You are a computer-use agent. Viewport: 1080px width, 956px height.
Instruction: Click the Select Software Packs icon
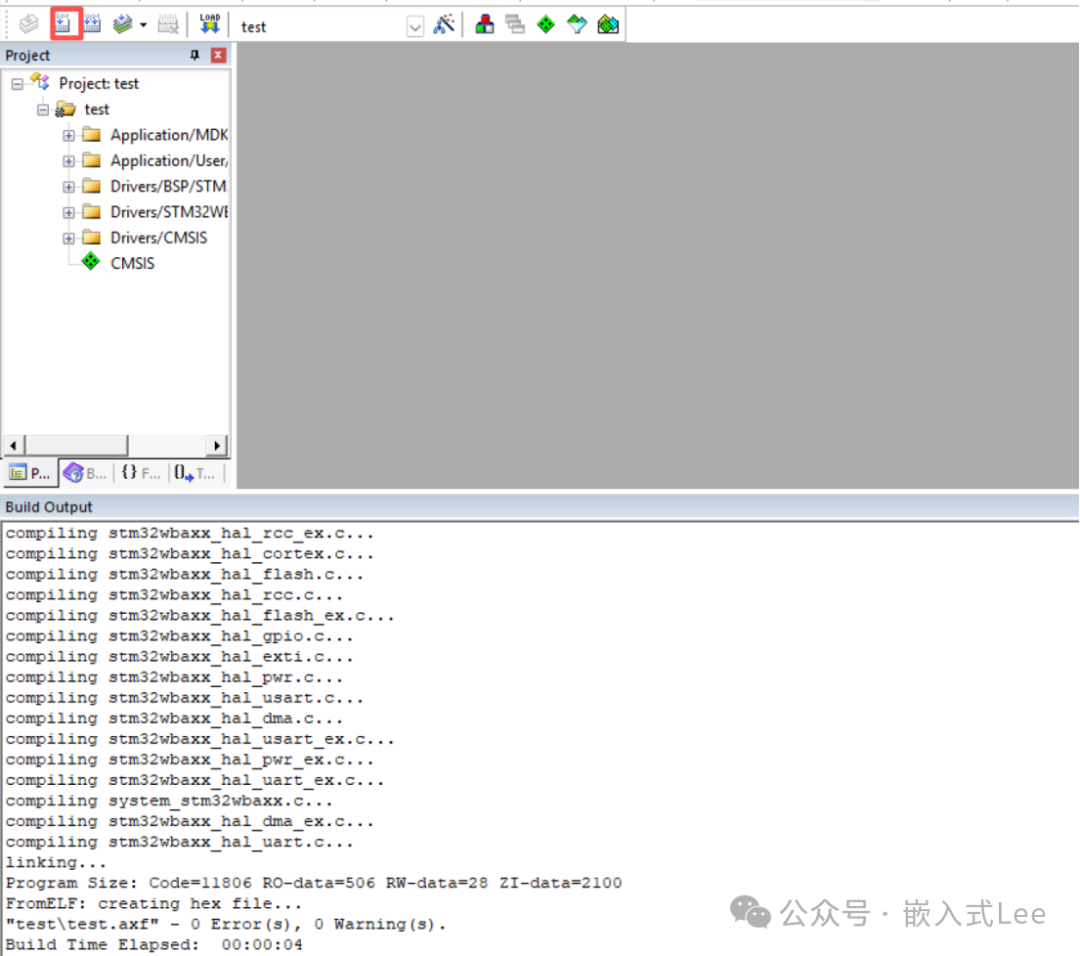(577, 25)
